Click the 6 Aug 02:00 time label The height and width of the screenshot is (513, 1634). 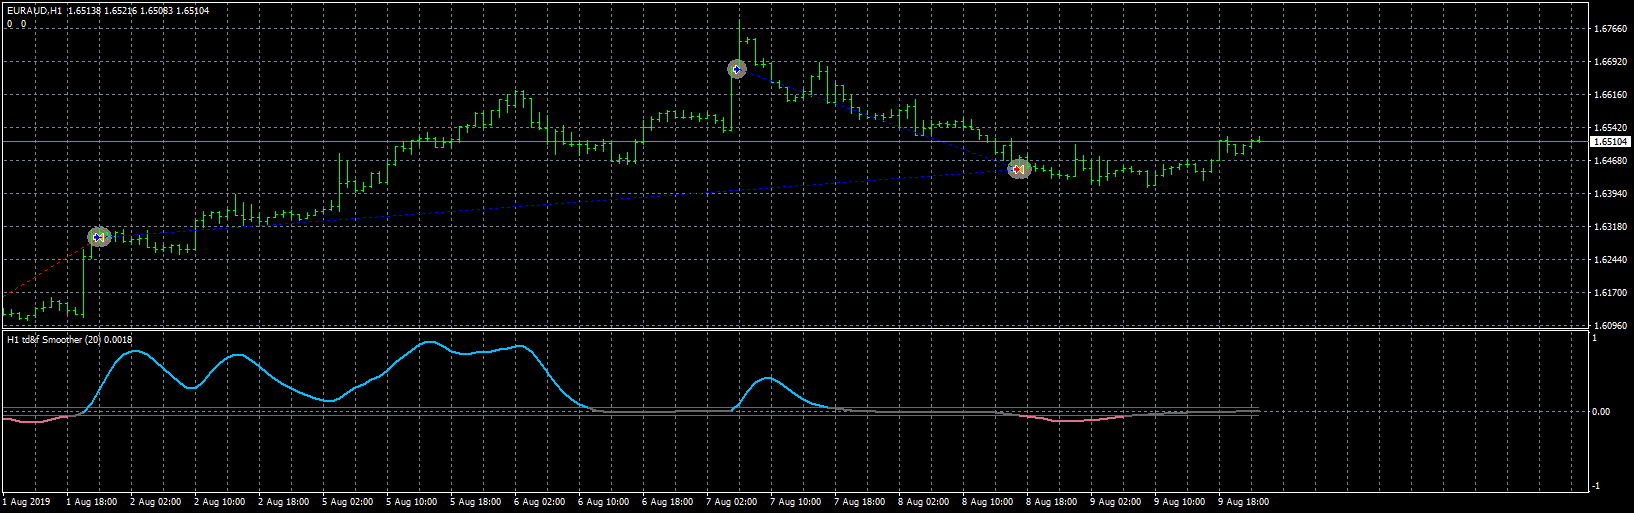[540, 502]
